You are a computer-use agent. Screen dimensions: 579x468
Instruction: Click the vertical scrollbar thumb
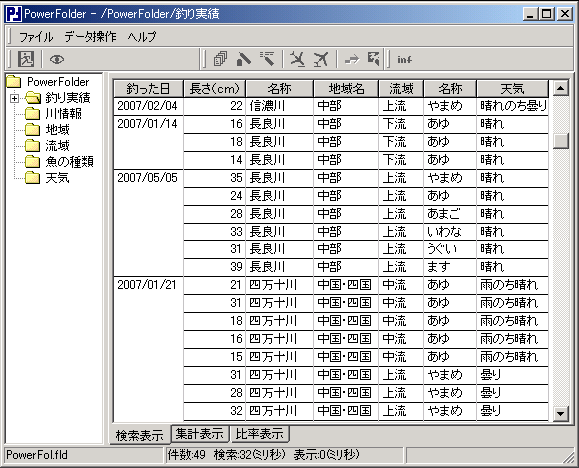tap(561, 141)
